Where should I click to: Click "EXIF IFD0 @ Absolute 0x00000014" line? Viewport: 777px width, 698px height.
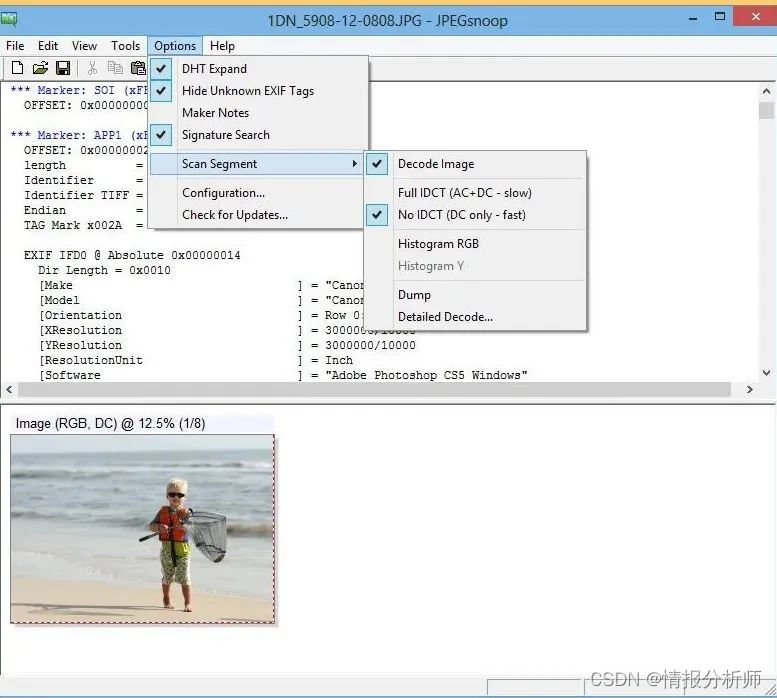pos(132,255)
